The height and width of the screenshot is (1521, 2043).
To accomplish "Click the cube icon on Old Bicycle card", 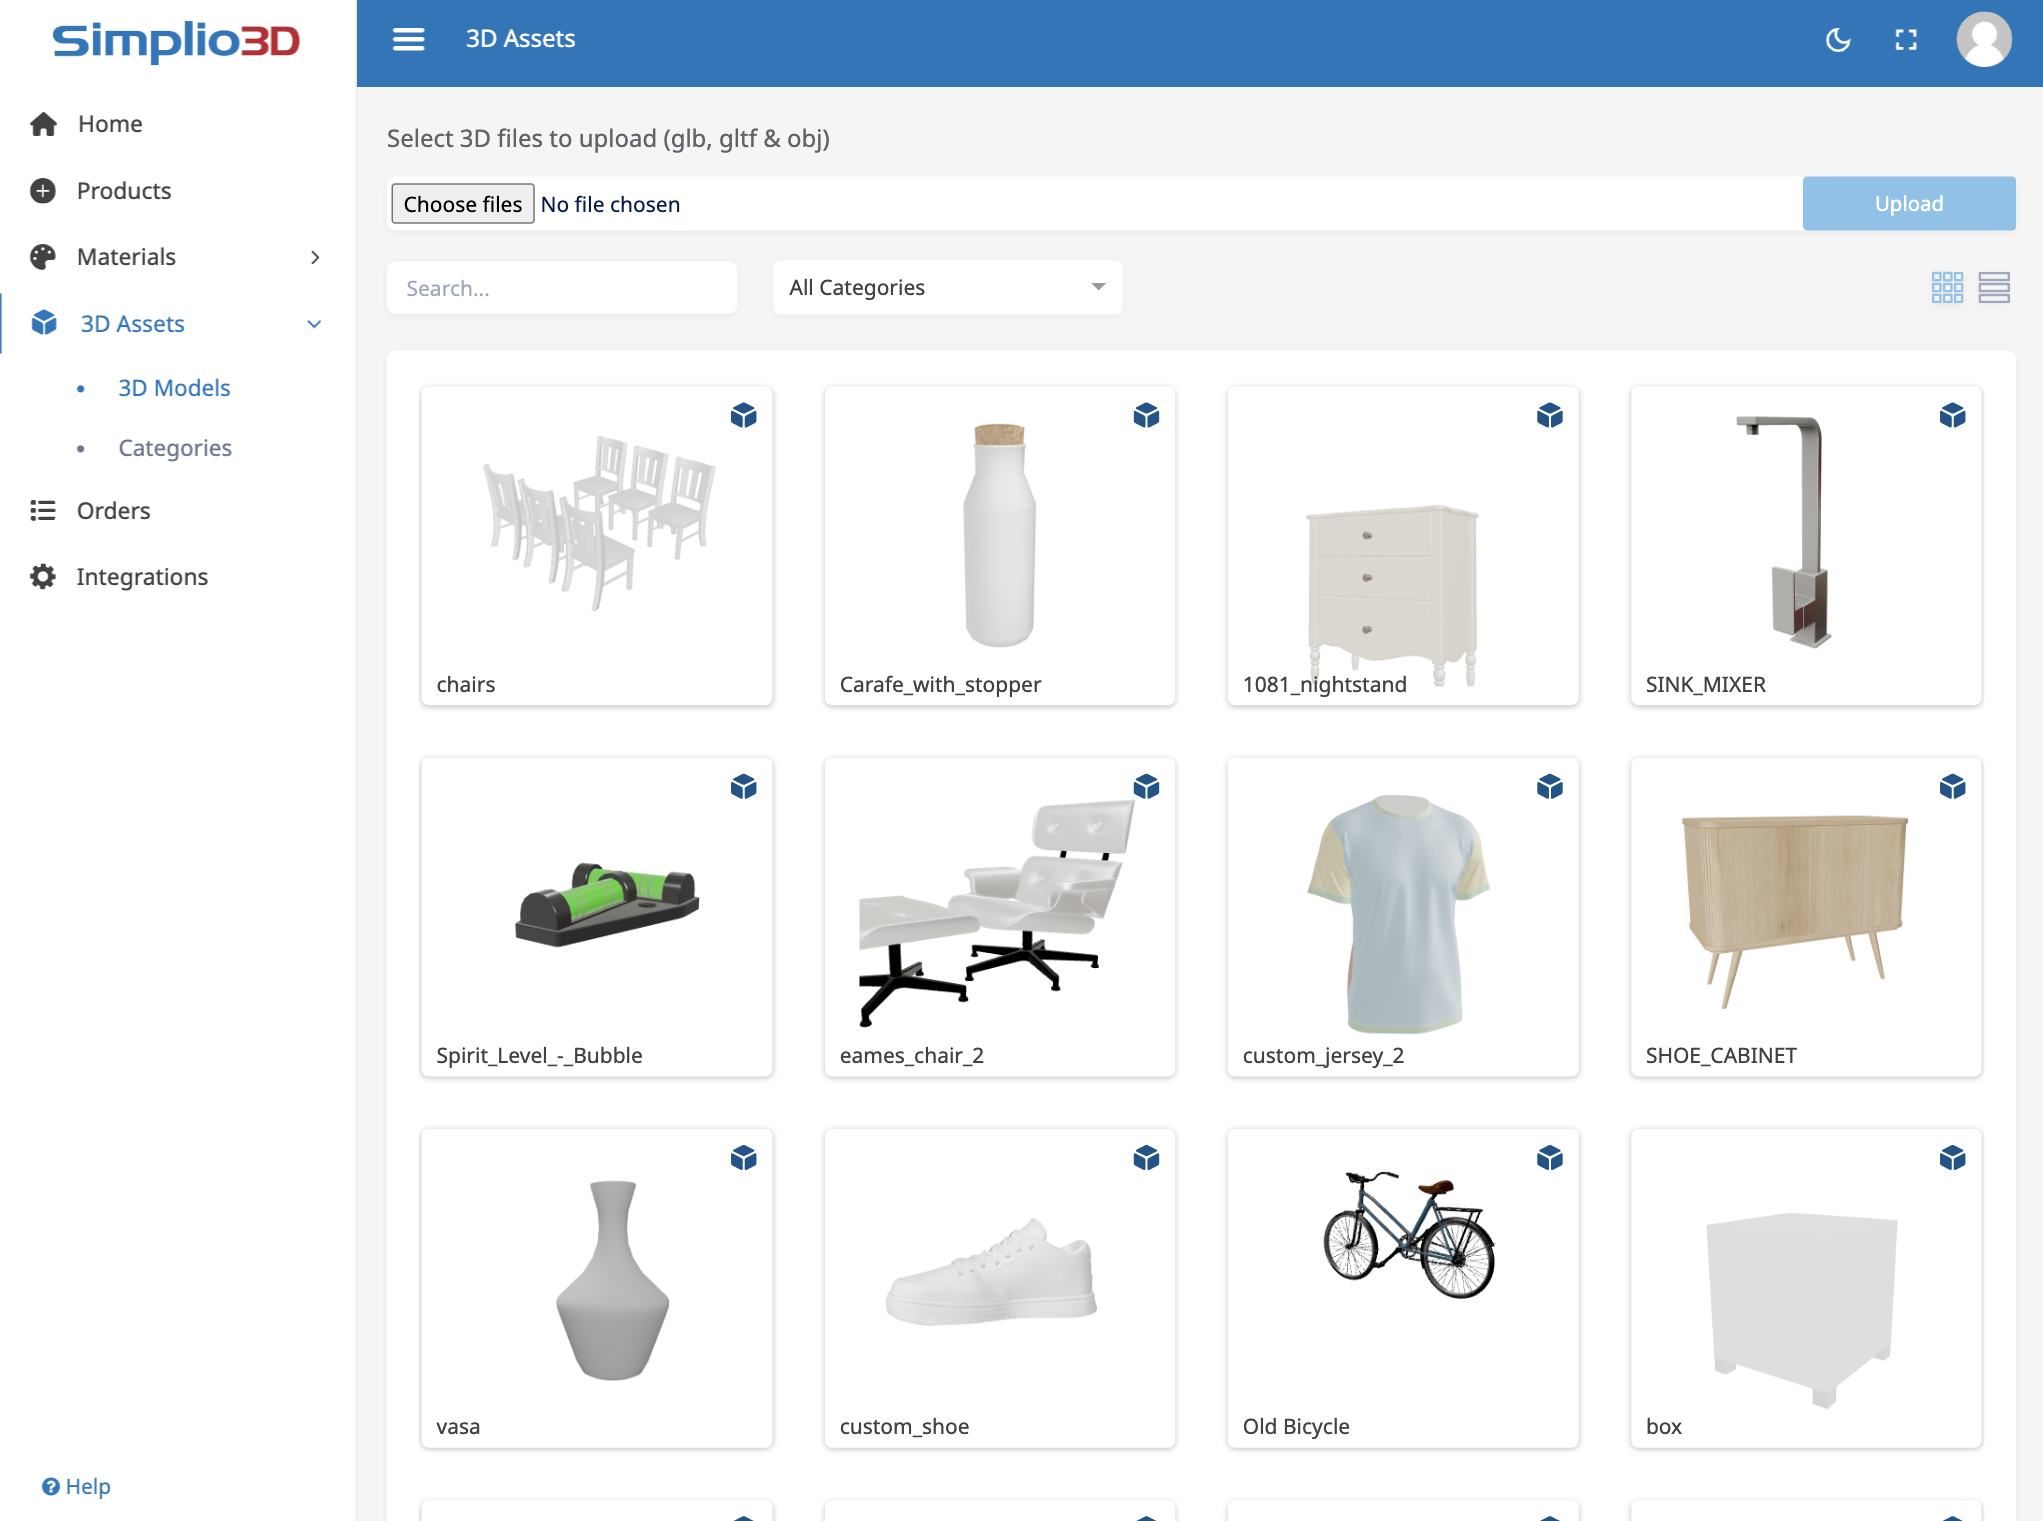I will 1549,1158.
